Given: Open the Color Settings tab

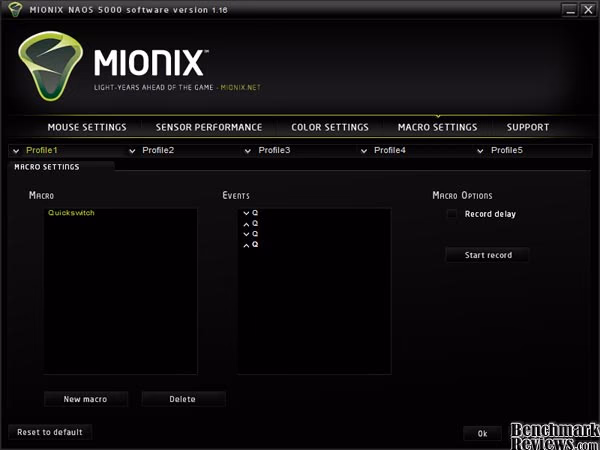Looking at the screenshot, I should point(330,127).
